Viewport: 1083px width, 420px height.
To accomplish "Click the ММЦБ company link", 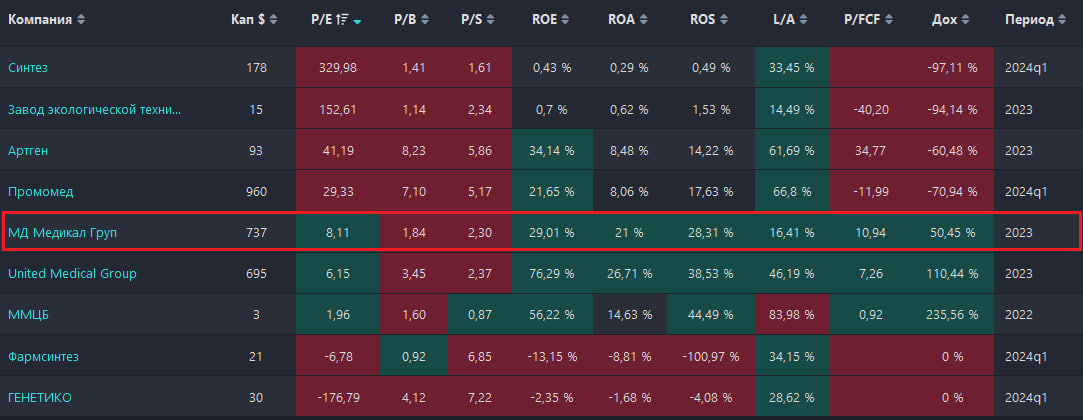I will click(x=30, y=315).
